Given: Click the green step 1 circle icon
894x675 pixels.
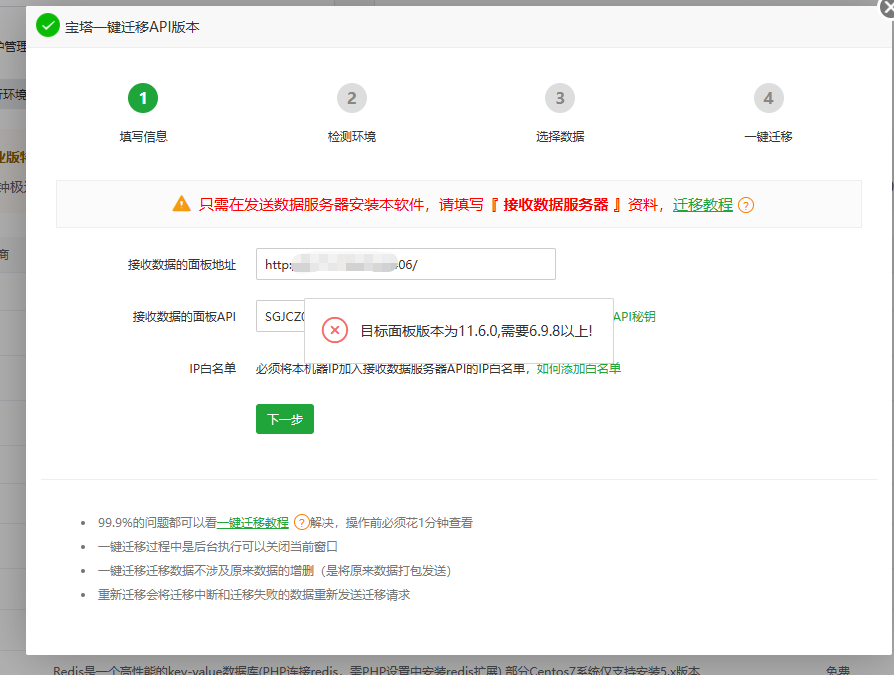Looking at the screenshot, I should click(142, 98).
